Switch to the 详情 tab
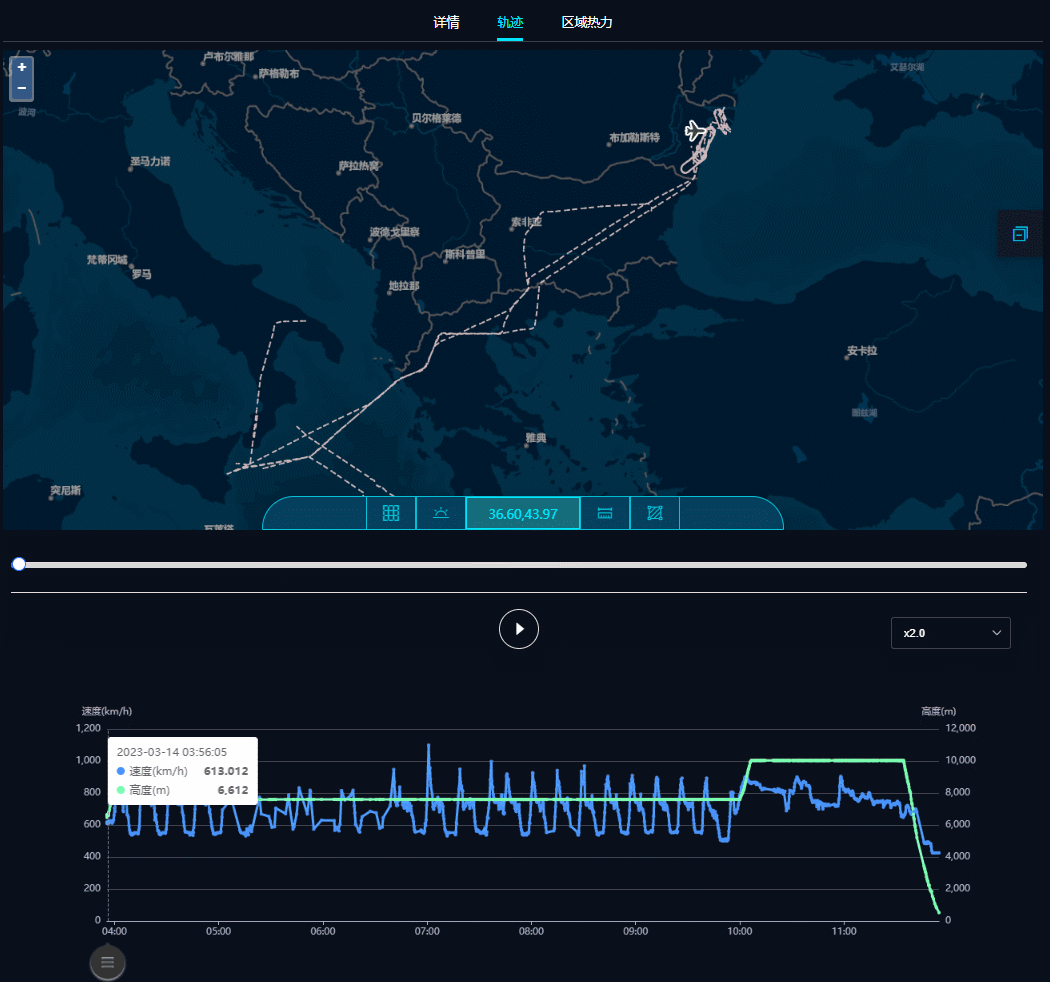This screenshot has width=1050, height=982. click(x=446, y=22)
